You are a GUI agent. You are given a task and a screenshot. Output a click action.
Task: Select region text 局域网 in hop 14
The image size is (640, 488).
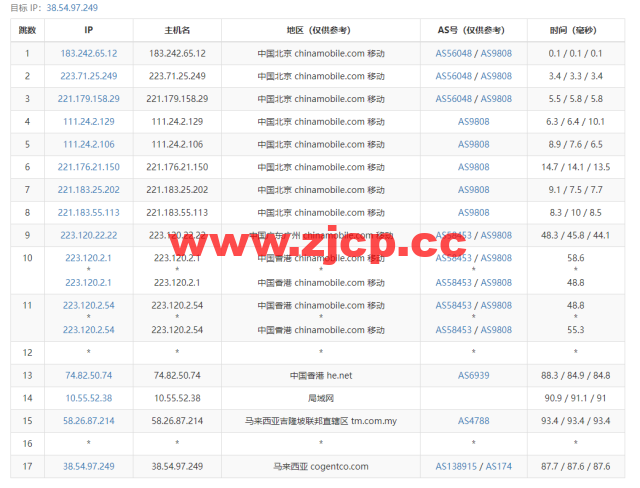(x=321, y=398)
